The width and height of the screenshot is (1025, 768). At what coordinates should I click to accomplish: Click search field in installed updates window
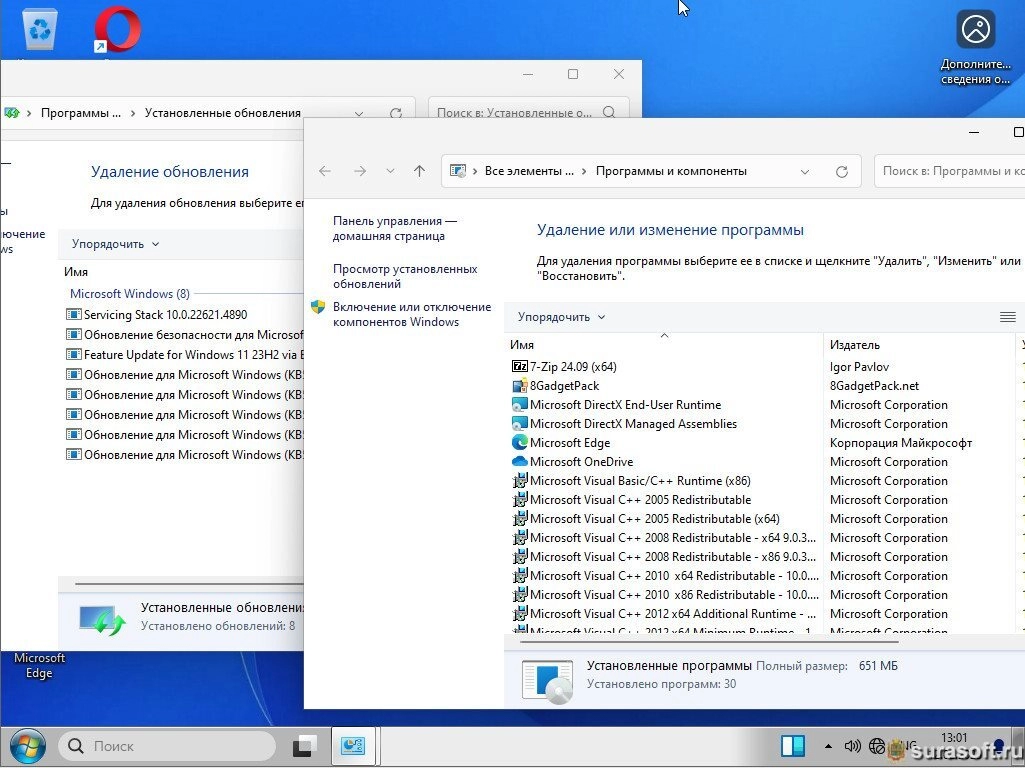(x=528, y=111)
